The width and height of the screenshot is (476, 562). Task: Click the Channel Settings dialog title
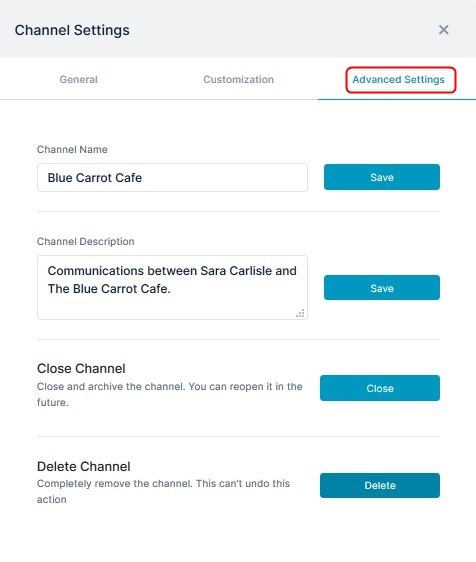[x=72, y=30]
